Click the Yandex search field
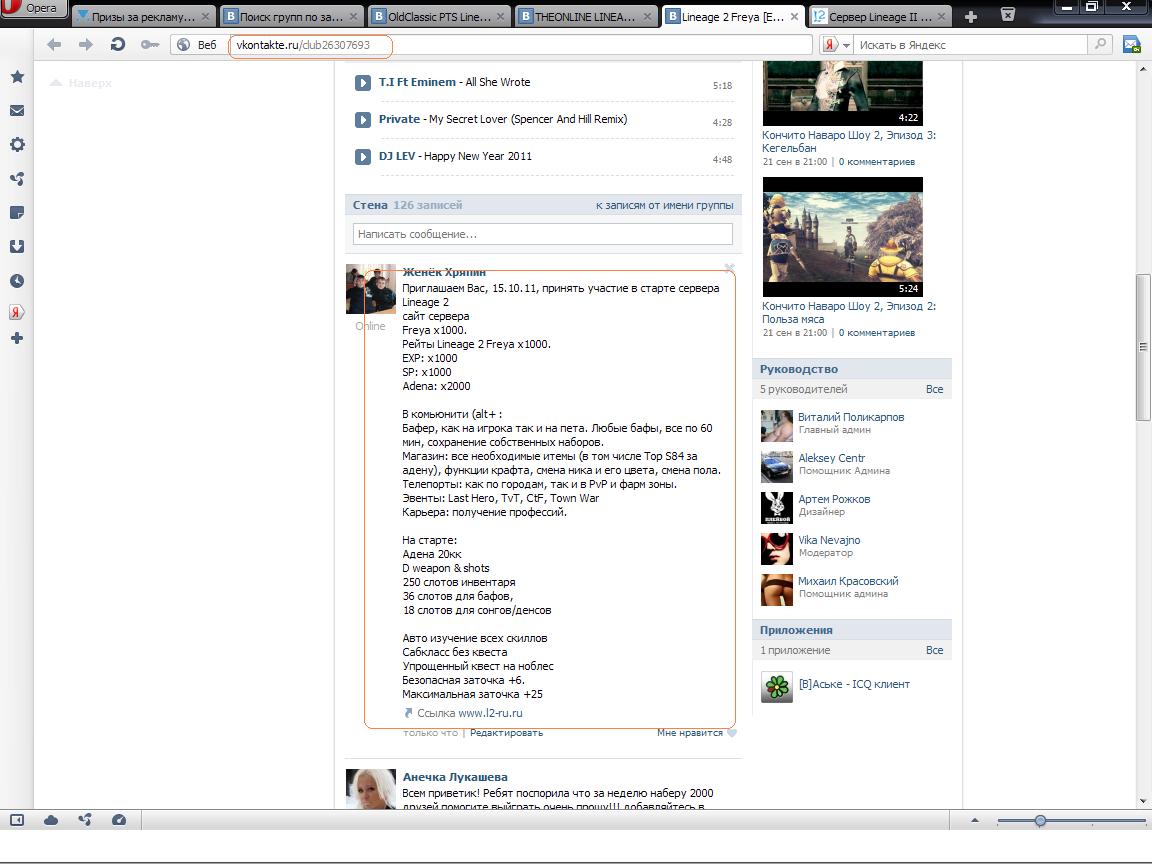Image resolution: width=1152 pixels, height=864 pixels. pyautogui.click(x=970, y=45)
